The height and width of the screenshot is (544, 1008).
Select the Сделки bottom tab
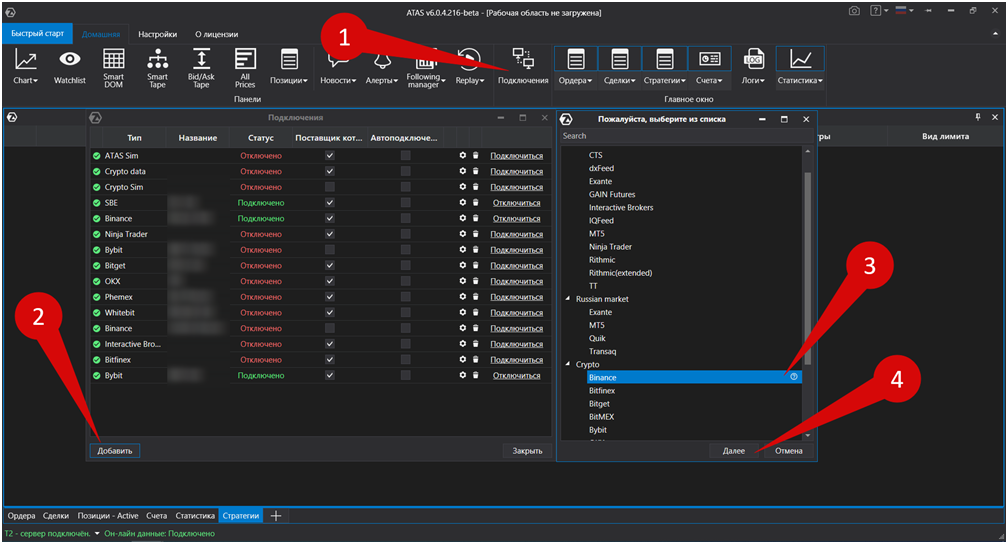point(56,516)
